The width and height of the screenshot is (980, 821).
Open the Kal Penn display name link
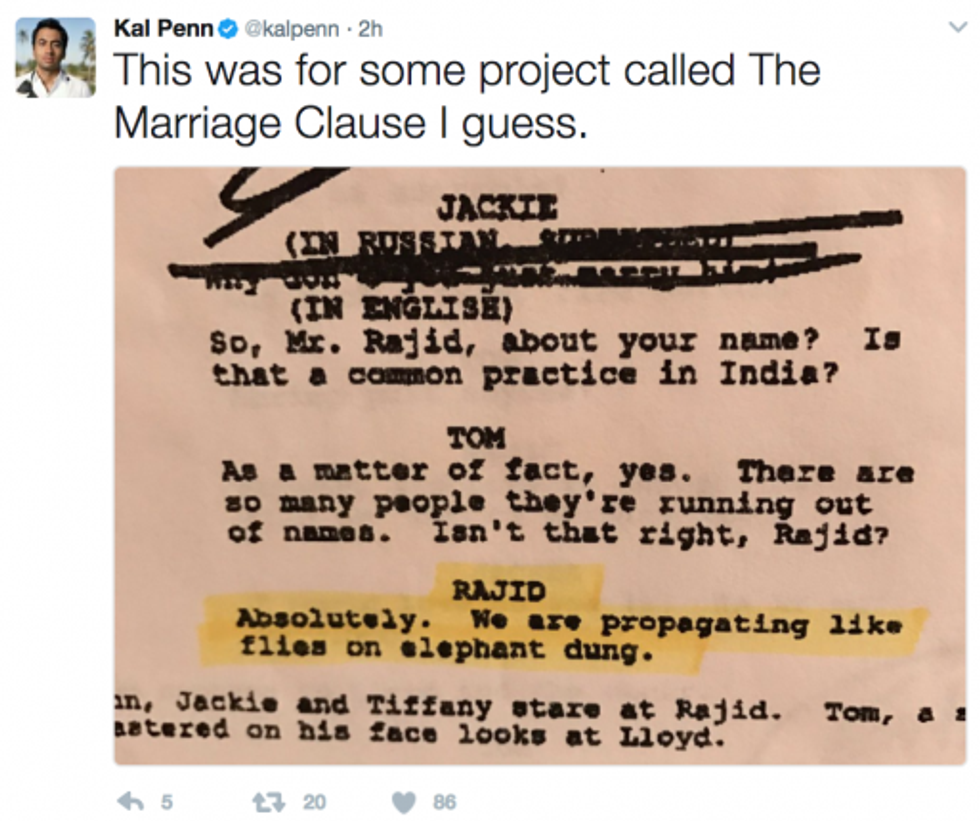164,29
